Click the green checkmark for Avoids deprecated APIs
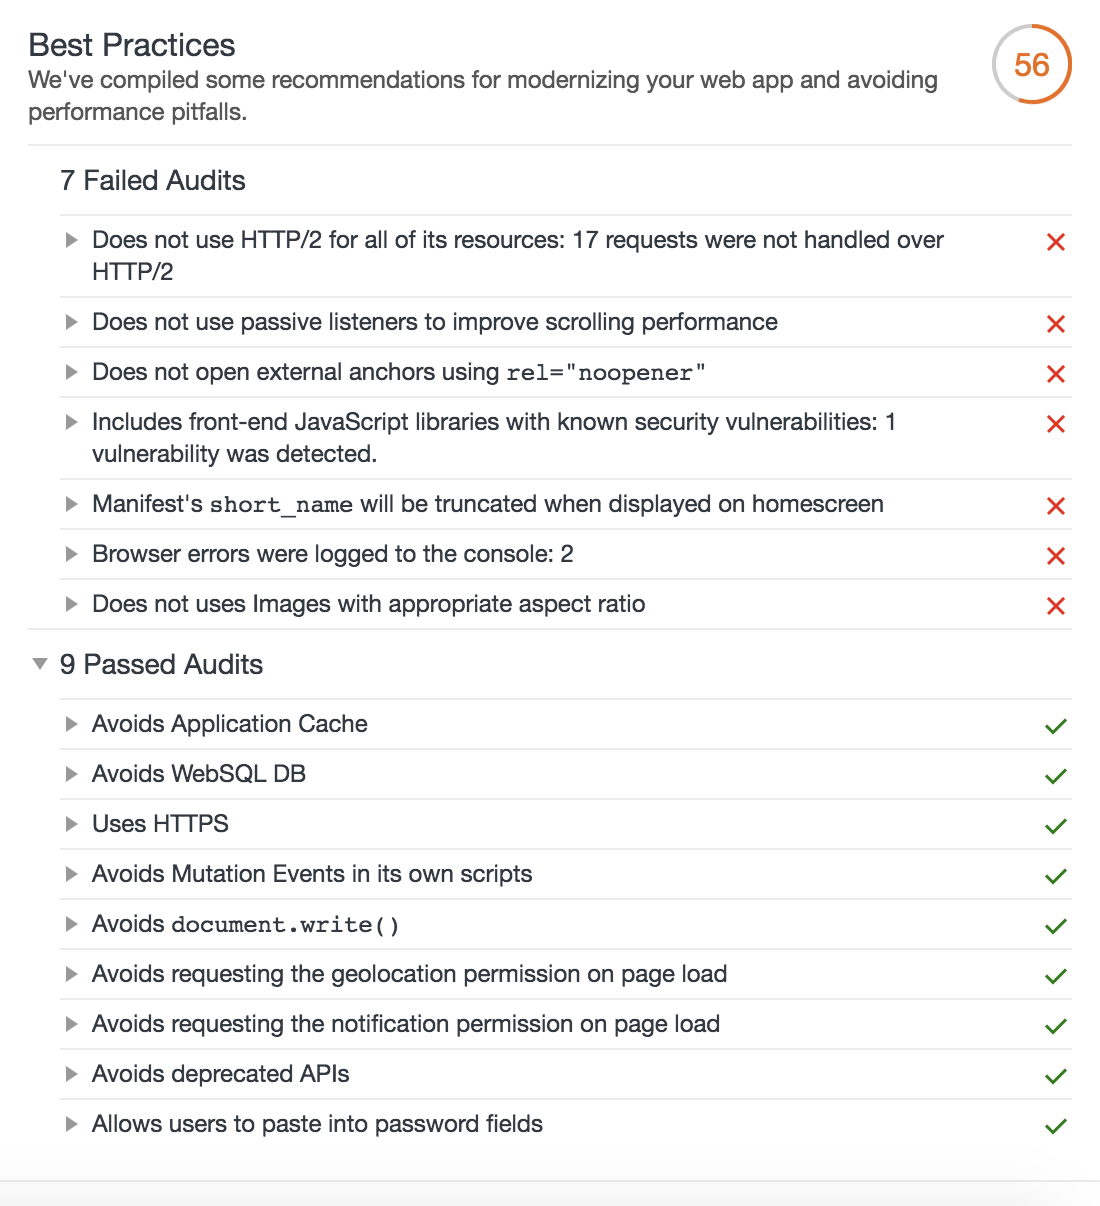Viewport: 1100px width, 1206px height. click(1055, 1076)
